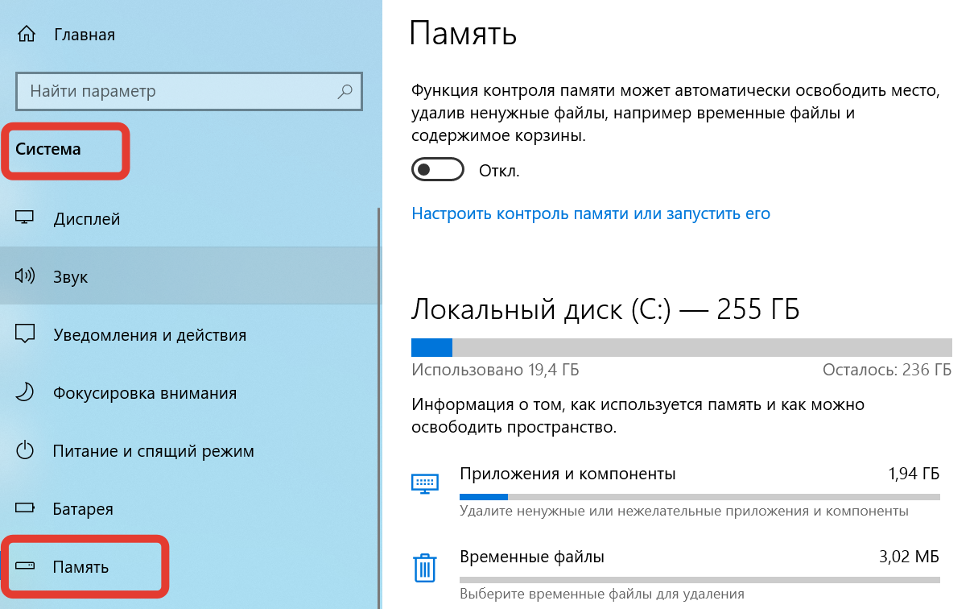
Task: Open link Настроить контроль памяти или запустить его
Action: (591, 214)
